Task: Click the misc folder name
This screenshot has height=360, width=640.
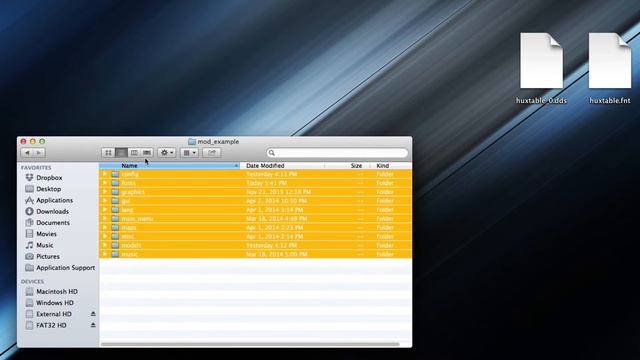Action: click(x=128, y=236)
